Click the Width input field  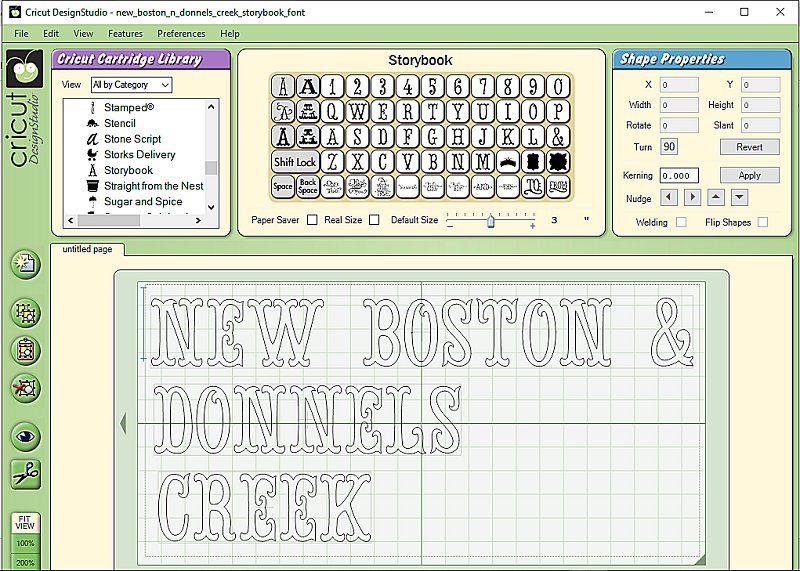[679, 105]
